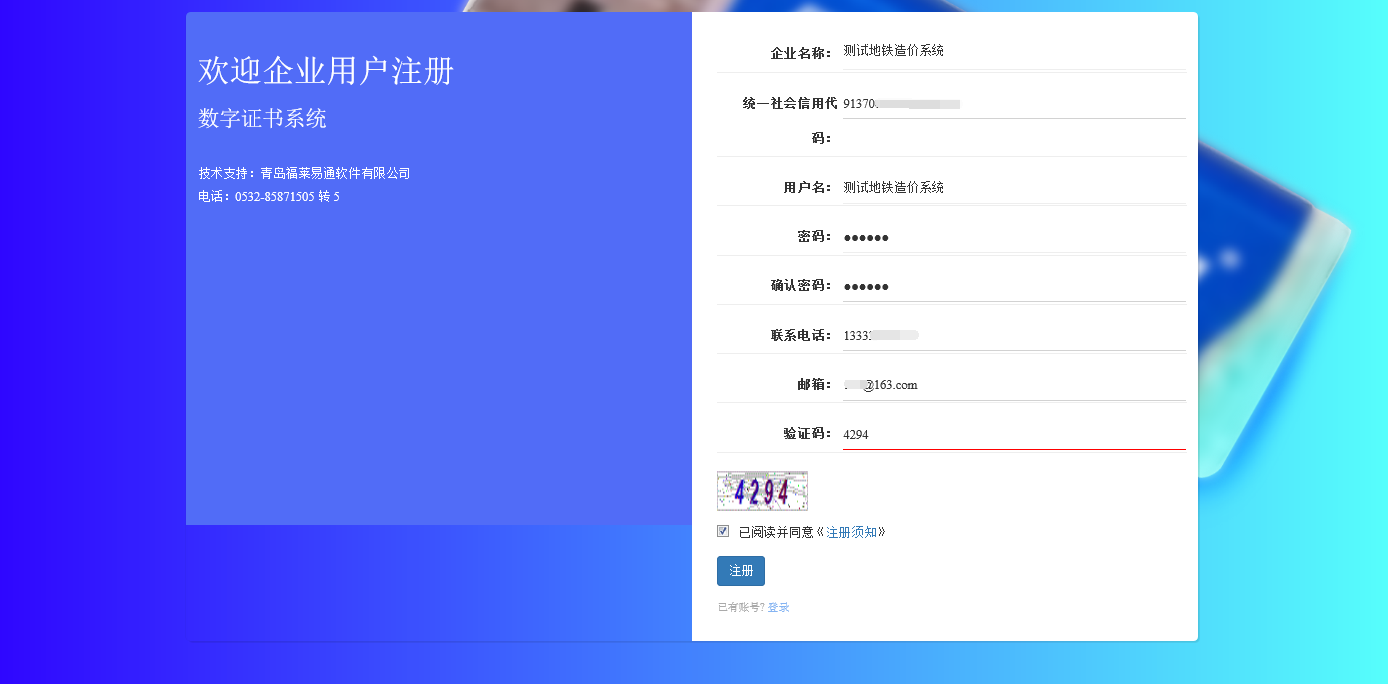Go to login via the 登录 link

click(778, 607)
